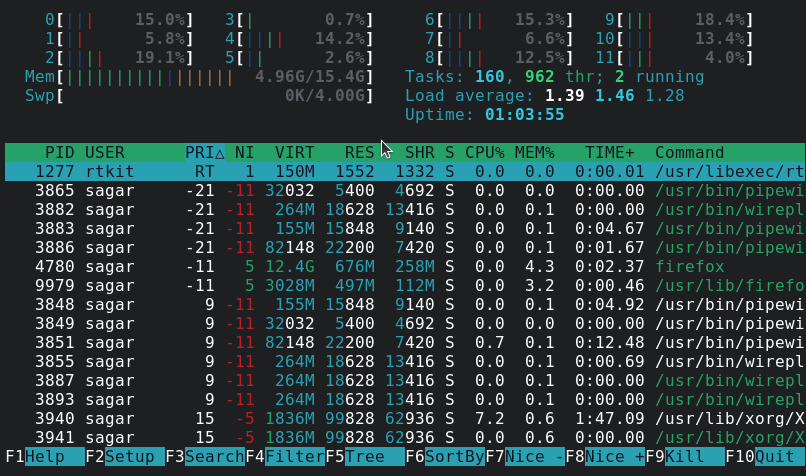This screenshot has width=806, height=476.
Task: Select the firefox process with PID 4780
Action: 400,267
